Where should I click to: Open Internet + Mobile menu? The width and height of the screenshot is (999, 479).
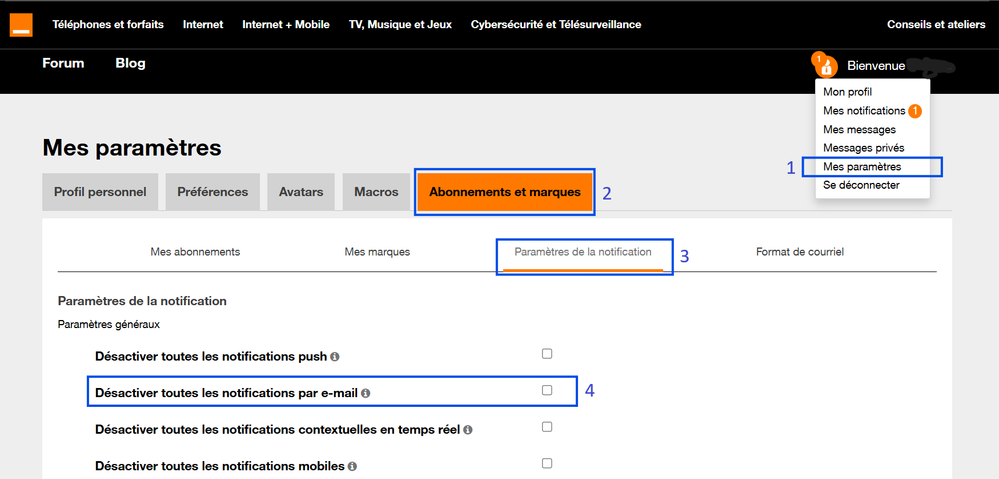(x=286, y=25)
